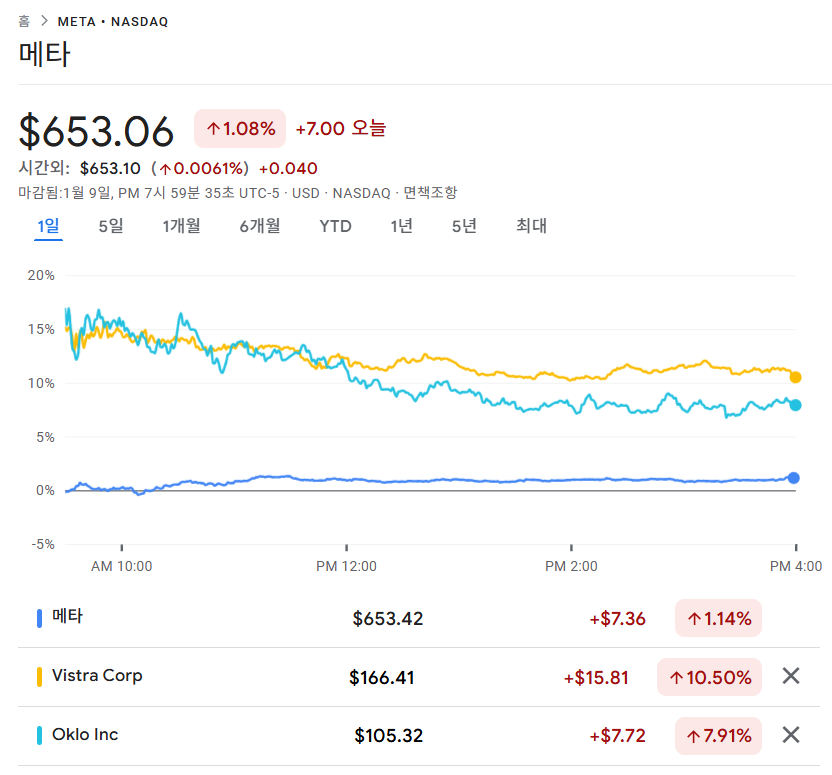
Task: Remove Oklo Inc using its X icon
Action: pyautogui.click(x=790, y=736)
